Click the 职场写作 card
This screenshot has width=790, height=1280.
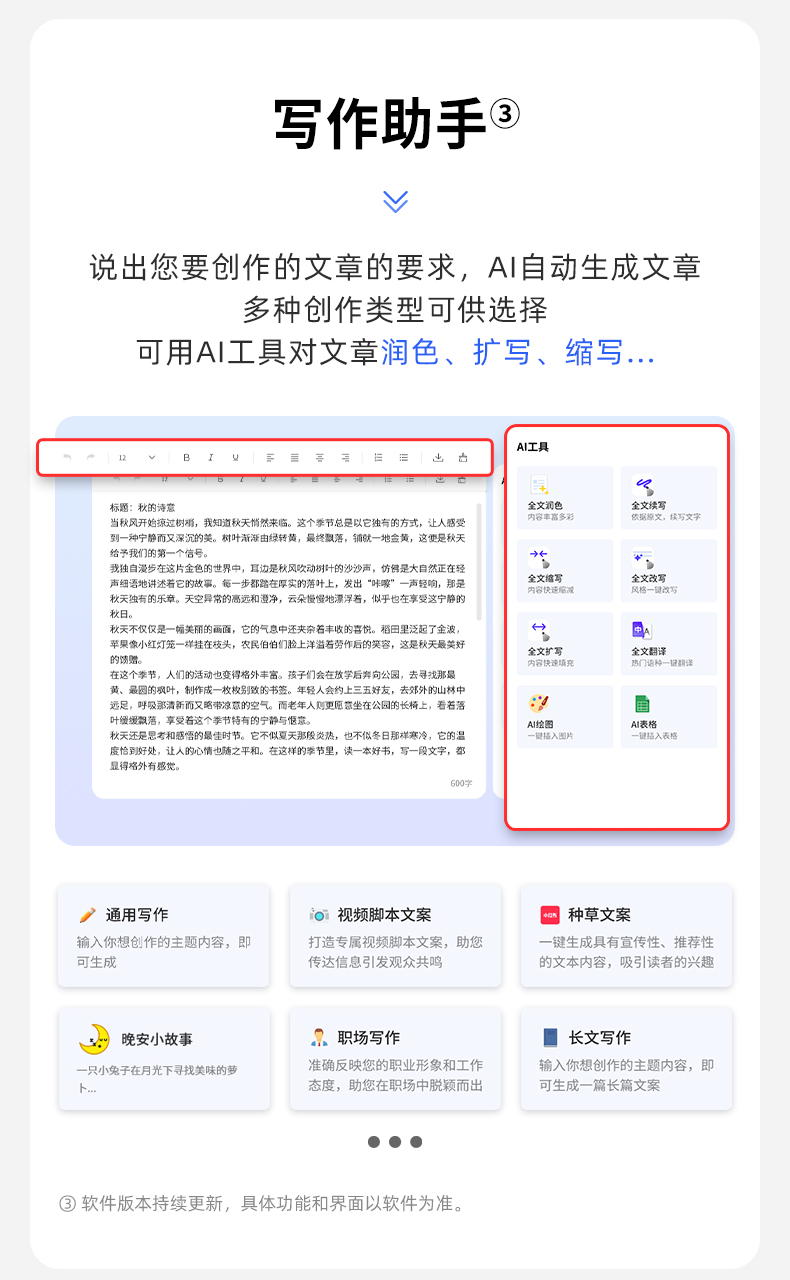pyautogui.click(x=395, y=1058)
